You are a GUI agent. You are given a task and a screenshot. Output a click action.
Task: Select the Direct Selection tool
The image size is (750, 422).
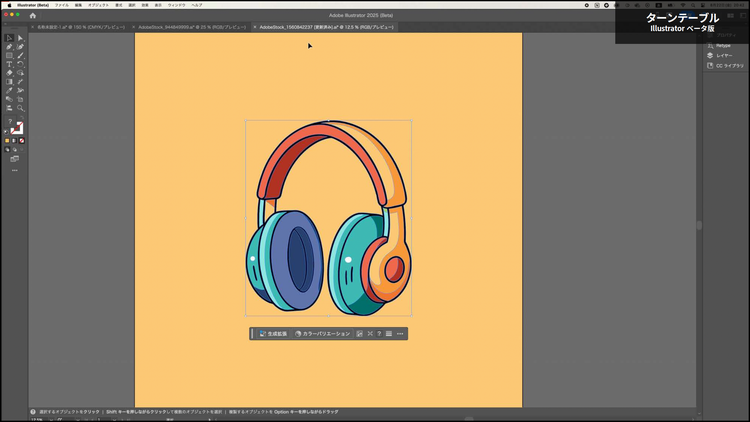(x=20, y=38)
